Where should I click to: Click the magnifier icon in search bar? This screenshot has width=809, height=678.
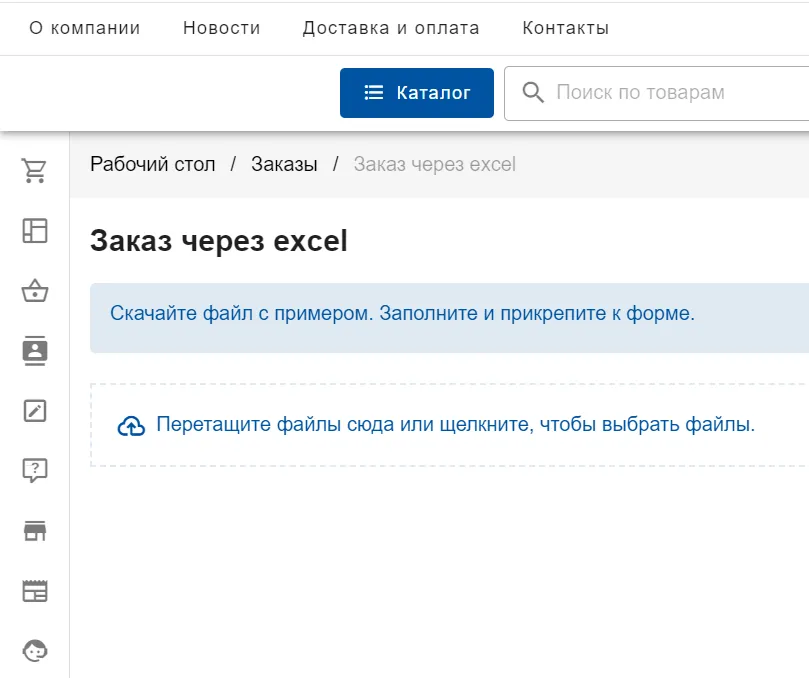pyautogui.click(x=533, y=92)
